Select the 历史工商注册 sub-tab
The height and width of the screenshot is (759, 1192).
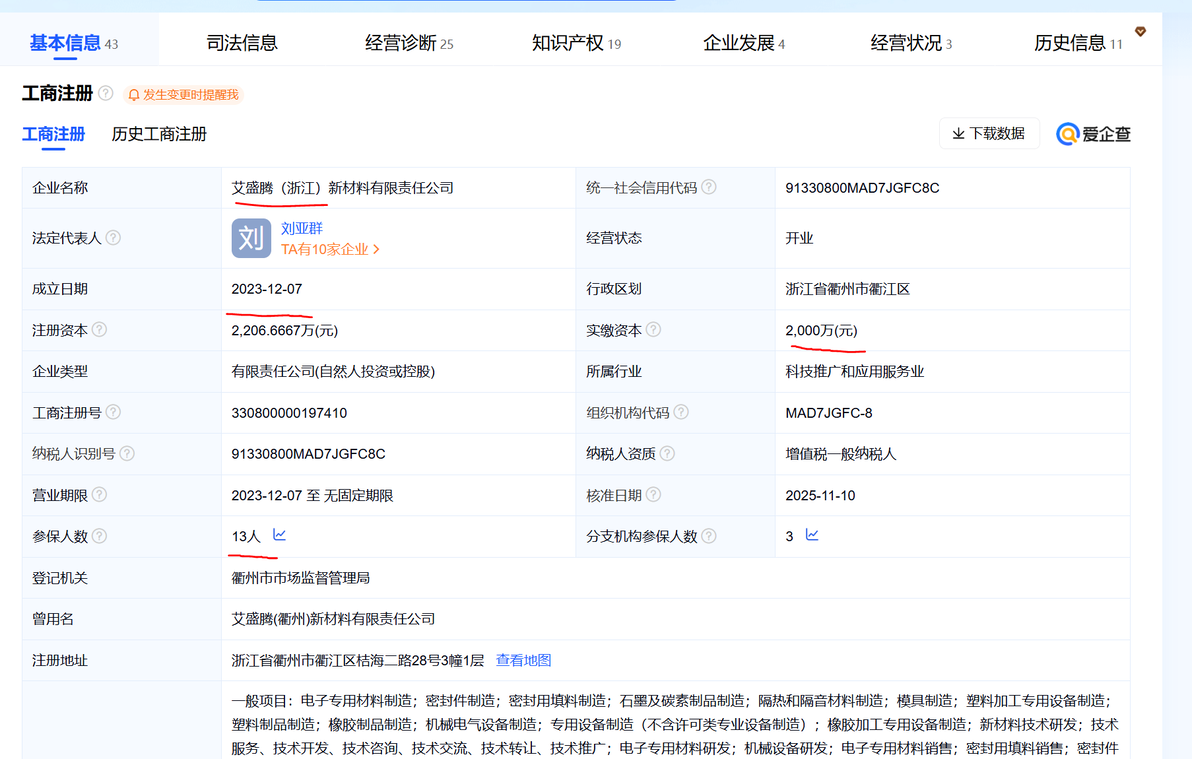159,135
